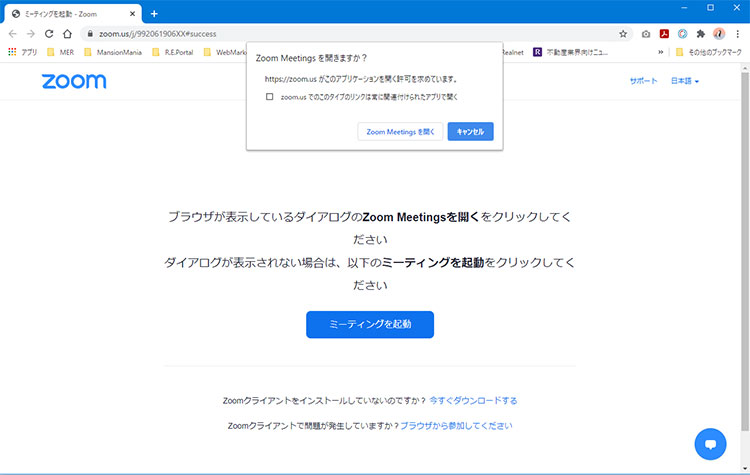Open the Extensions puzzle icon

(701, 33)
